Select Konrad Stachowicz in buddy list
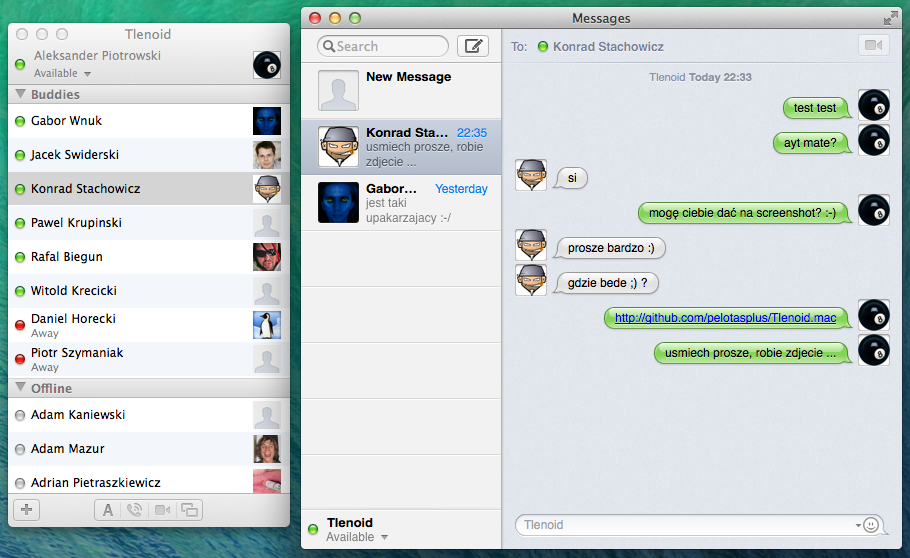Image resolution: width=910 pixels, height=558 pixels. [149, 189]
